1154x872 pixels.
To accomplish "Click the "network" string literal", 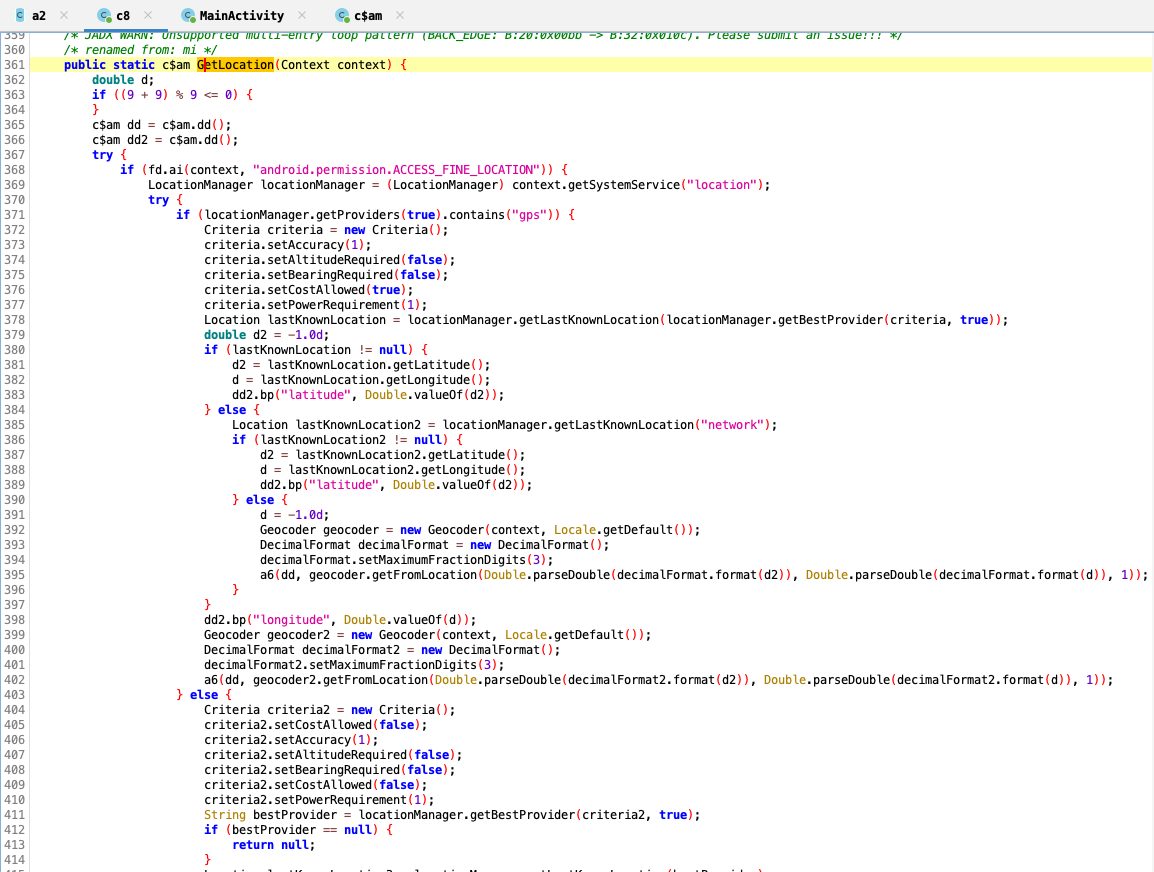I will [x=732, y=425].
